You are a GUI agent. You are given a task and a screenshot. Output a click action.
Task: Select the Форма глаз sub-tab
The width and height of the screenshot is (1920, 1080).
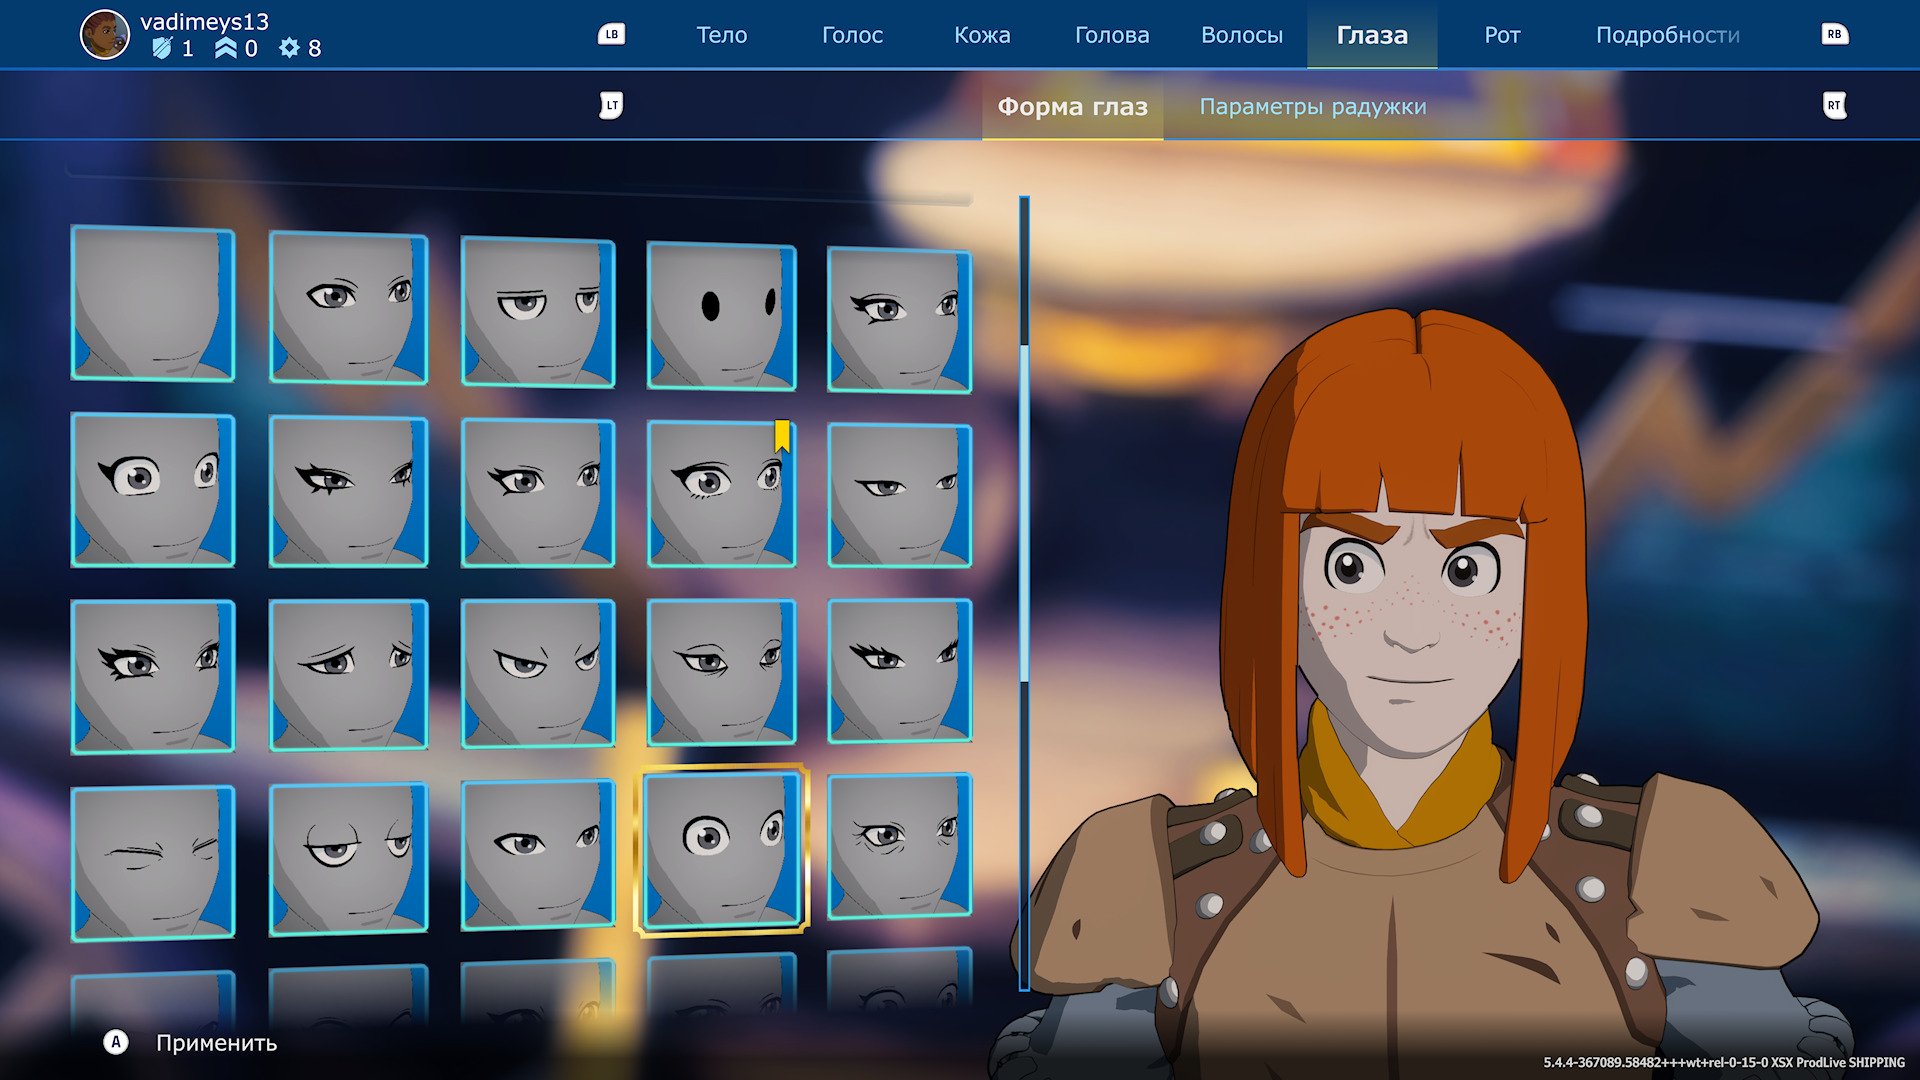[1072, 106]
